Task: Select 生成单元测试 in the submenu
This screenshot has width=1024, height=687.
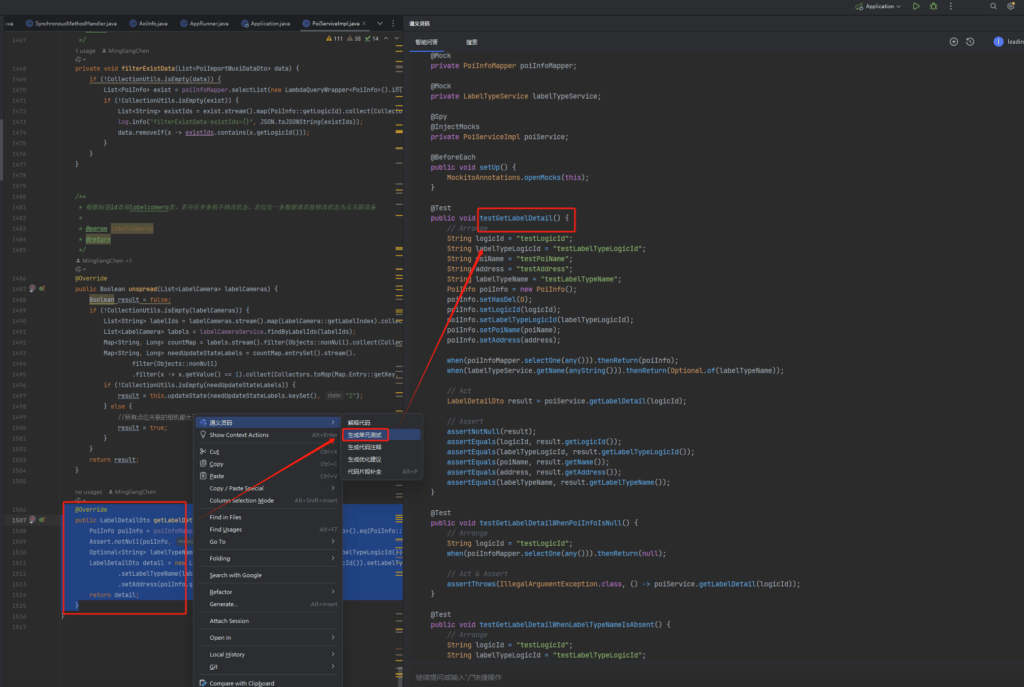Action: [366, 435]
